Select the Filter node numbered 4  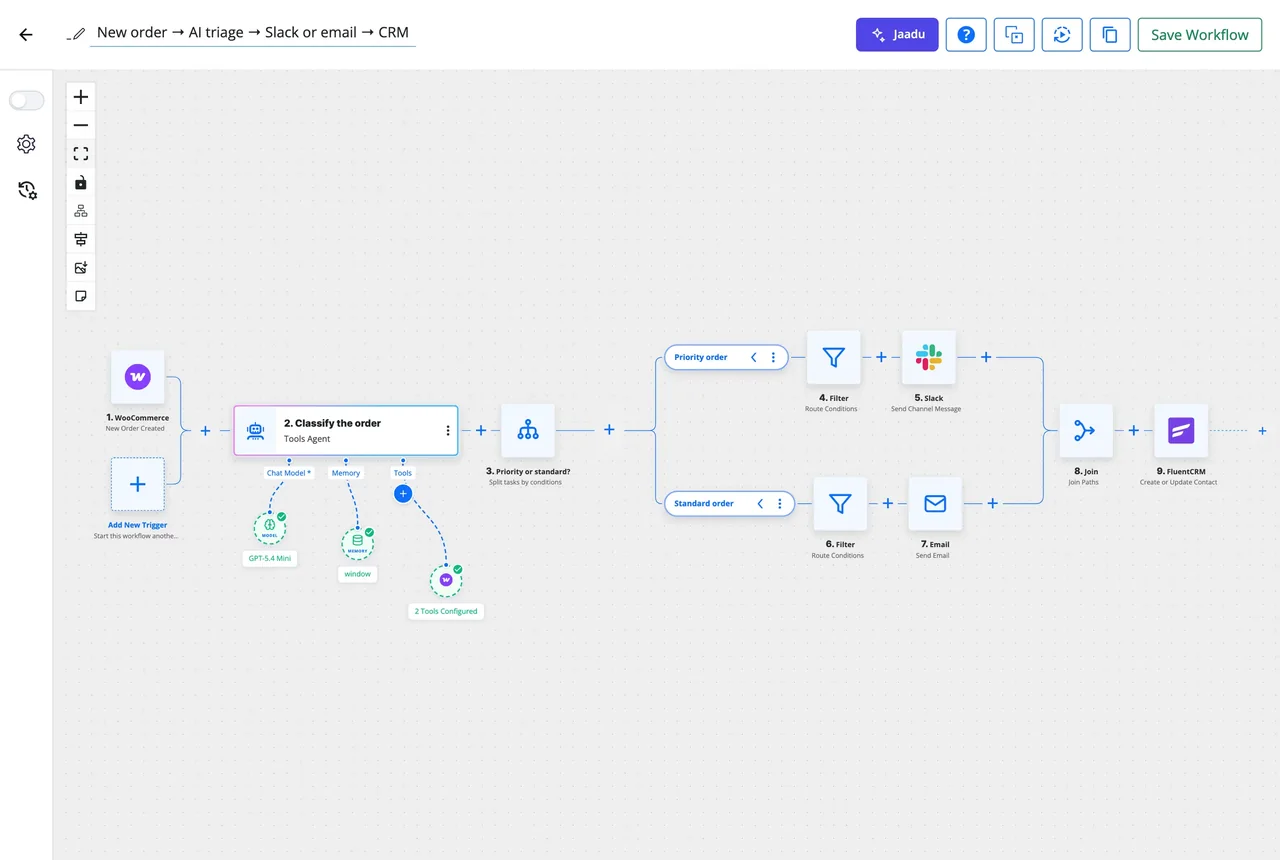pyautogui.click(x=834, y=357)
